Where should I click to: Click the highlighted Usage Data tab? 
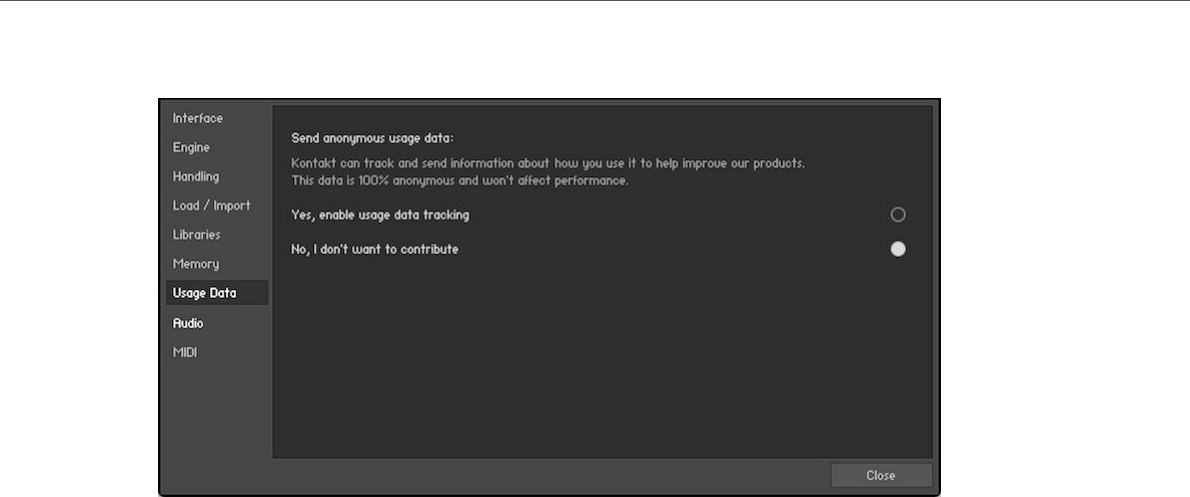point(205,293)
